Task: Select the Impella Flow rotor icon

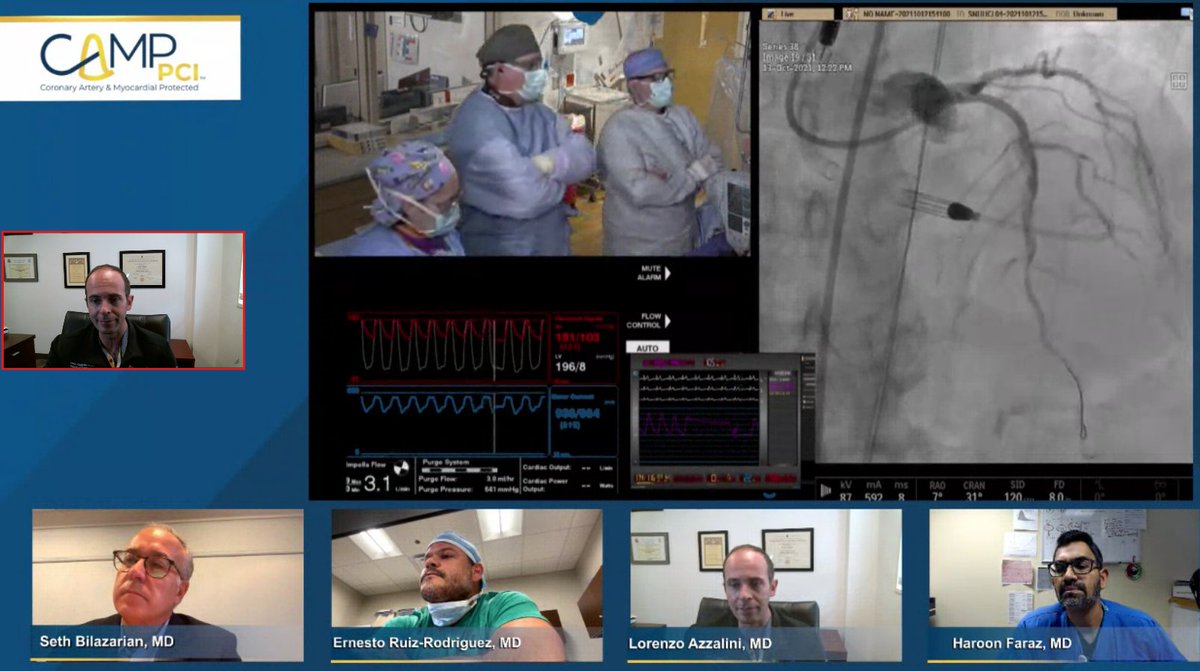Action: [401, 467]
